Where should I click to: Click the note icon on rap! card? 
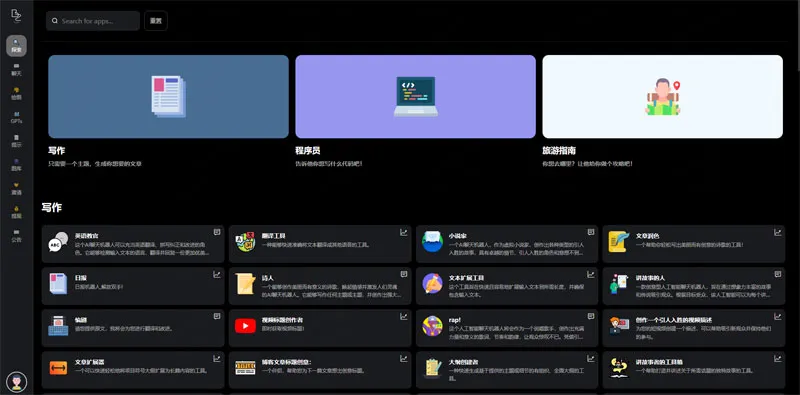point(591,316)
